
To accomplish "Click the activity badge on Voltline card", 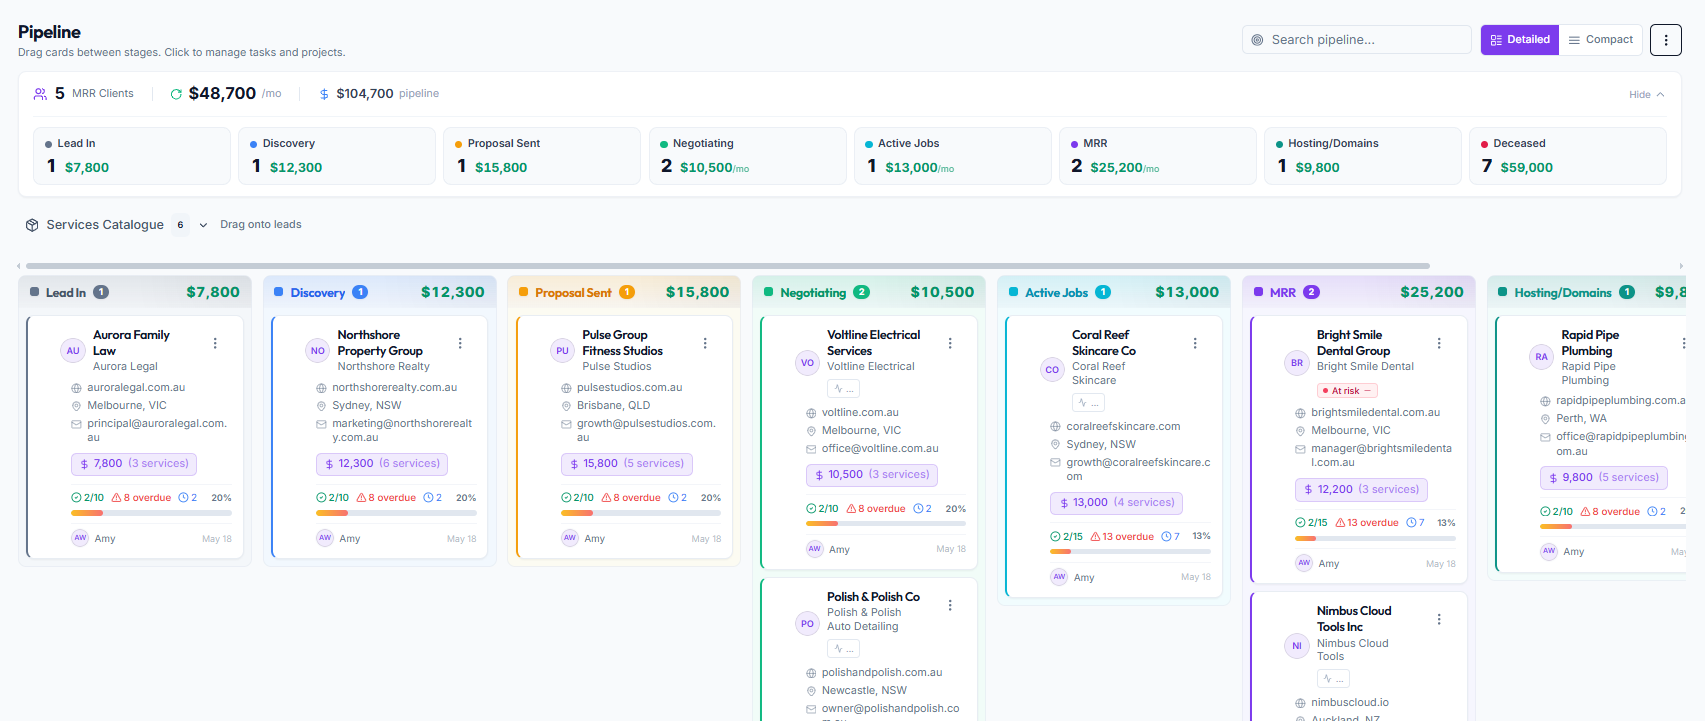I will pos(845,389).
